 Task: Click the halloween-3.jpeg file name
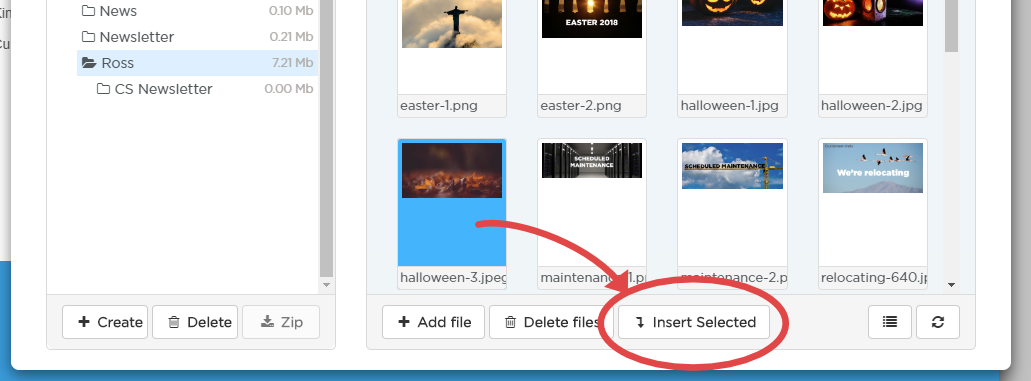pyautogui.click(x=452, y=278)
